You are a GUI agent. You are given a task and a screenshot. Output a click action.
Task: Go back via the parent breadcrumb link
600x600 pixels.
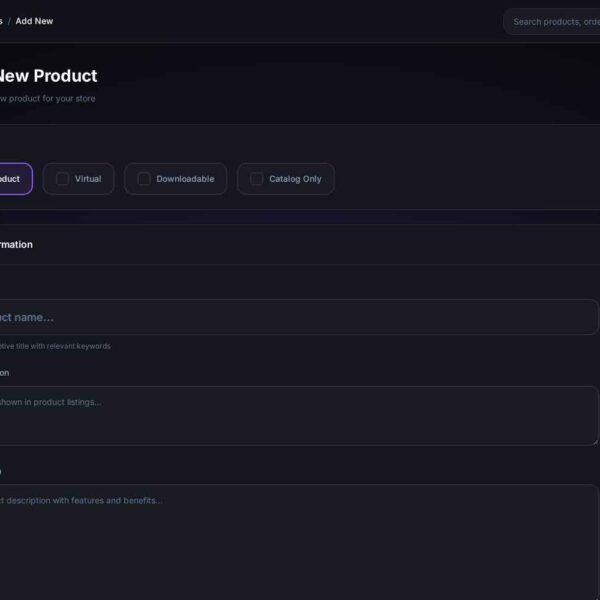point(1,21)
